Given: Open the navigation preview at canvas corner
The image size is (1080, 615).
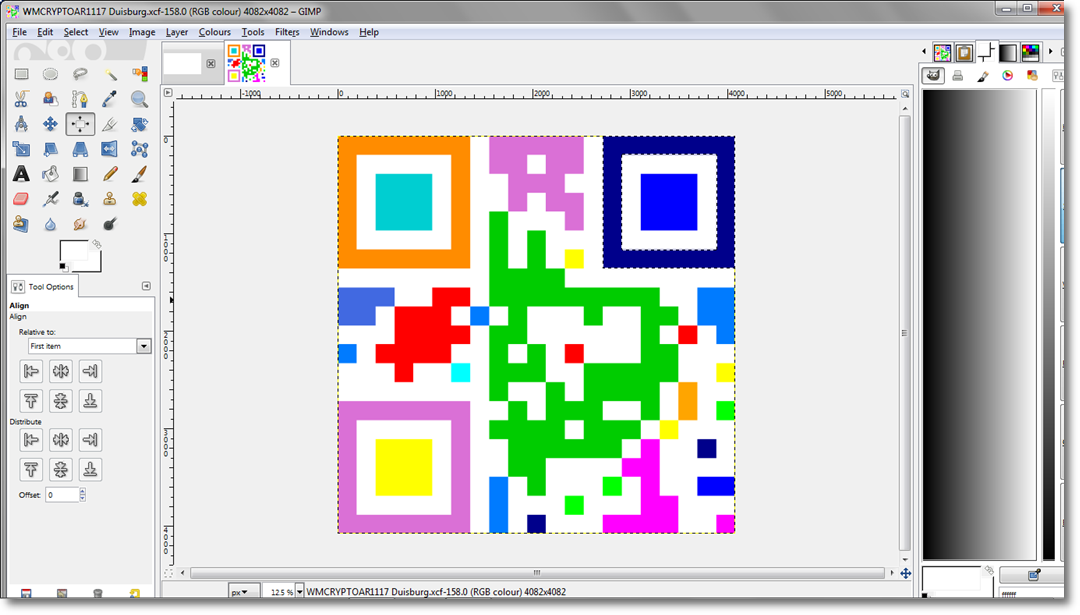Looking at the screenshot, I should click(906, 573).
